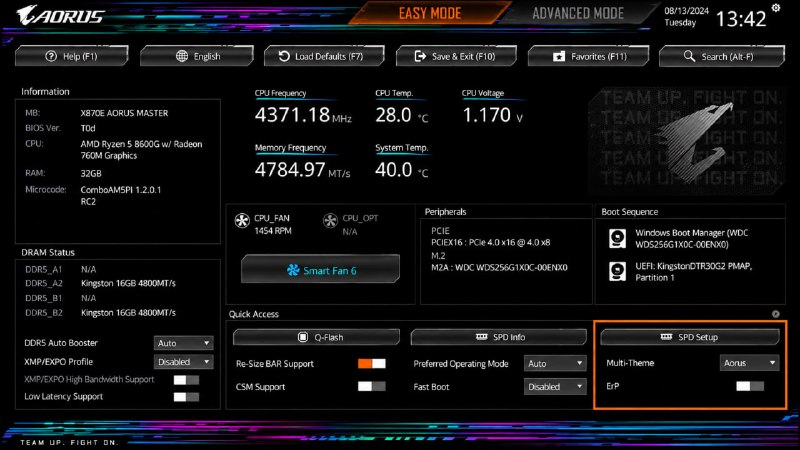The width and height of the screenshot is (800, 450).
Task: Open Favorites (F11)
Action: [588, 56]
